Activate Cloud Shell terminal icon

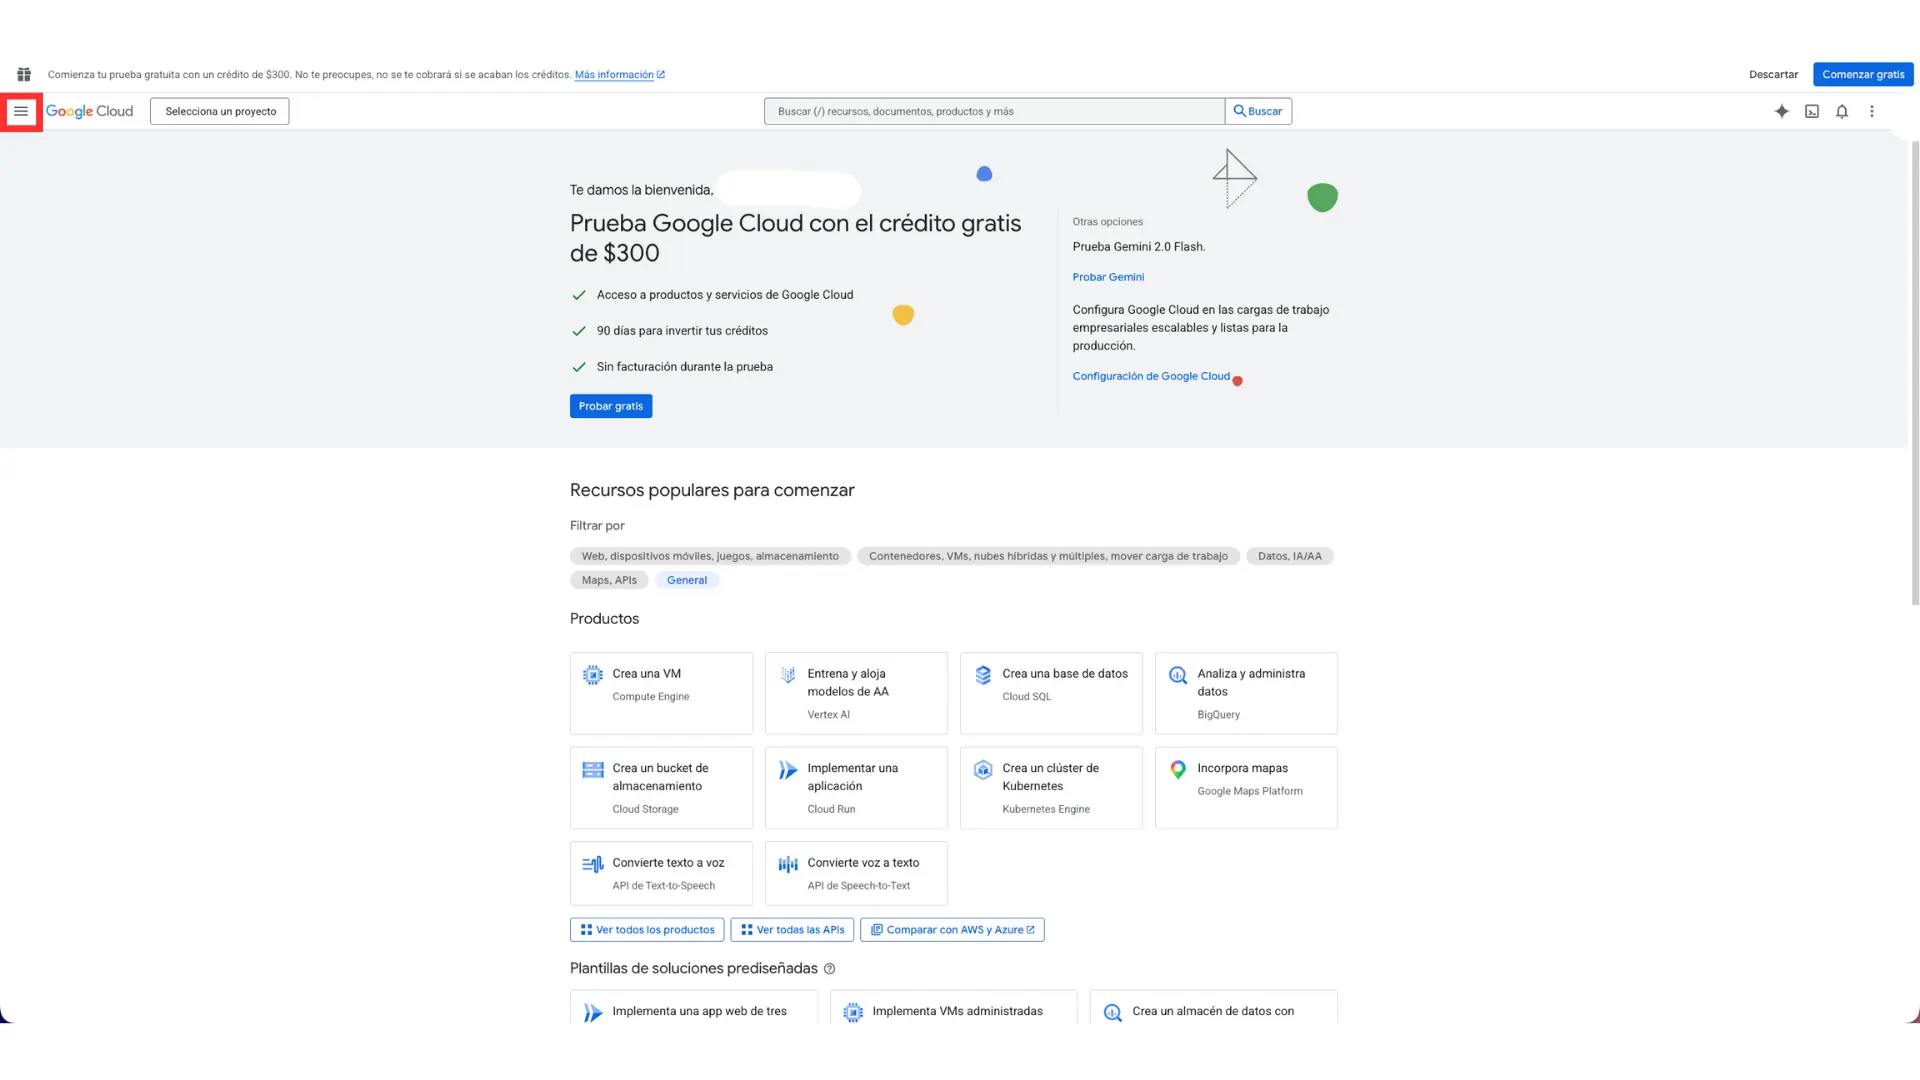tap(1811, 111)
